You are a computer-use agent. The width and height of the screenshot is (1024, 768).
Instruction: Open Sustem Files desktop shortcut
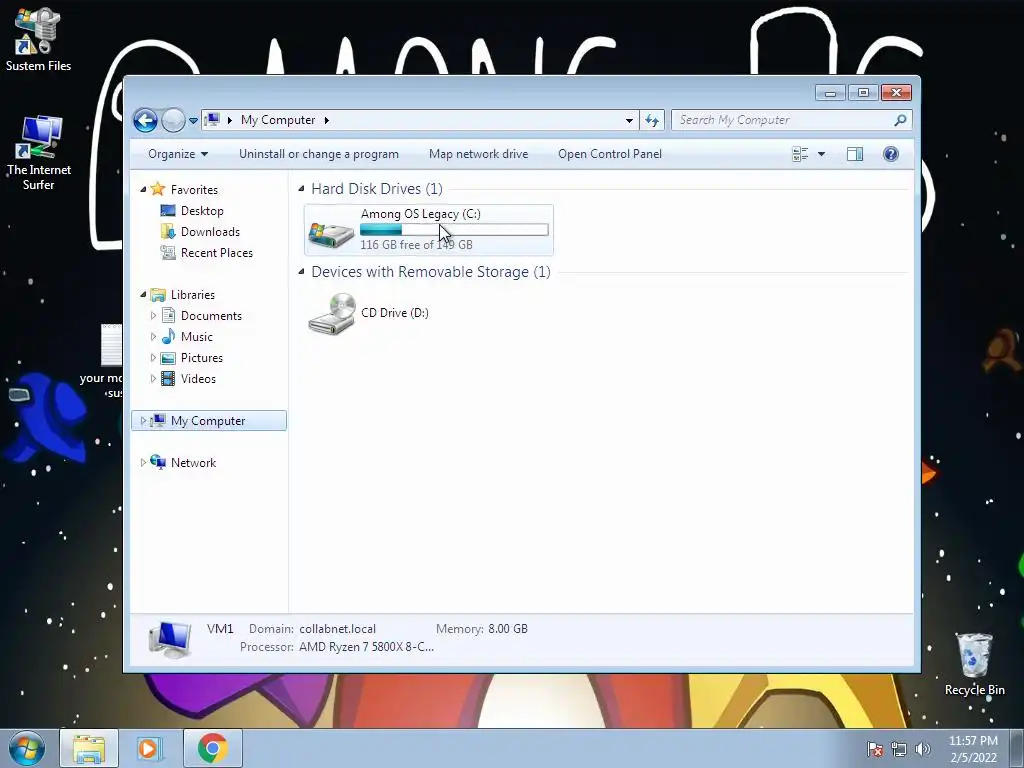click(x=39, y=39)
